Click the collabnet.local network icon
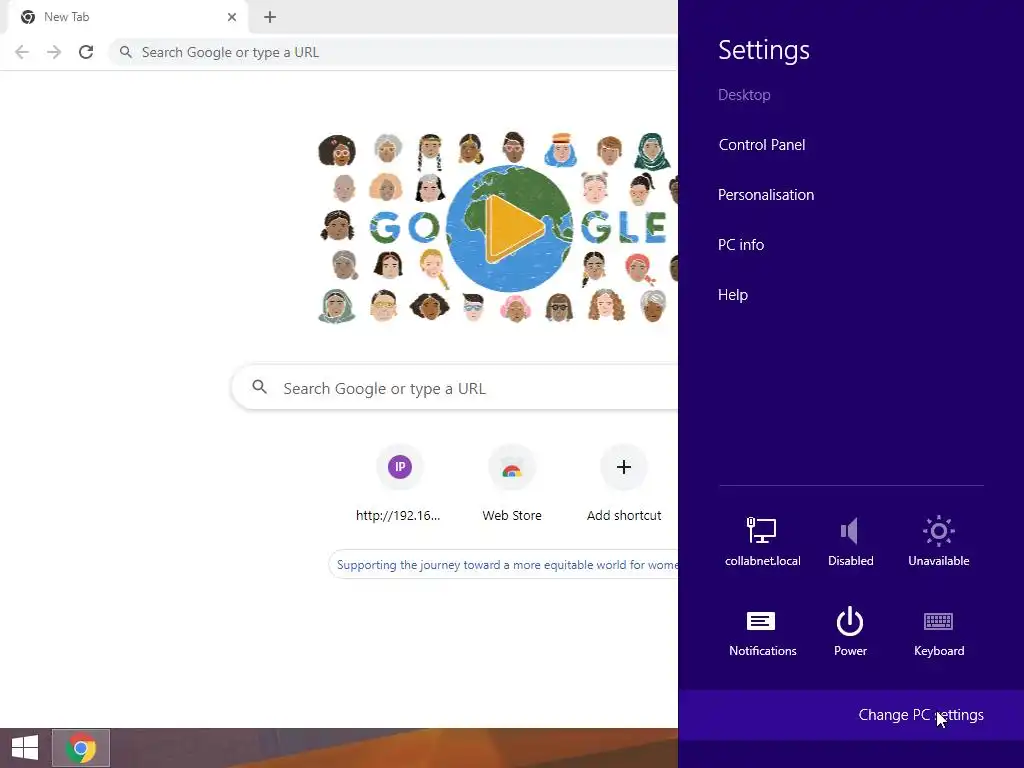The width and height of the screenshot is (1024, 768). 762,541
